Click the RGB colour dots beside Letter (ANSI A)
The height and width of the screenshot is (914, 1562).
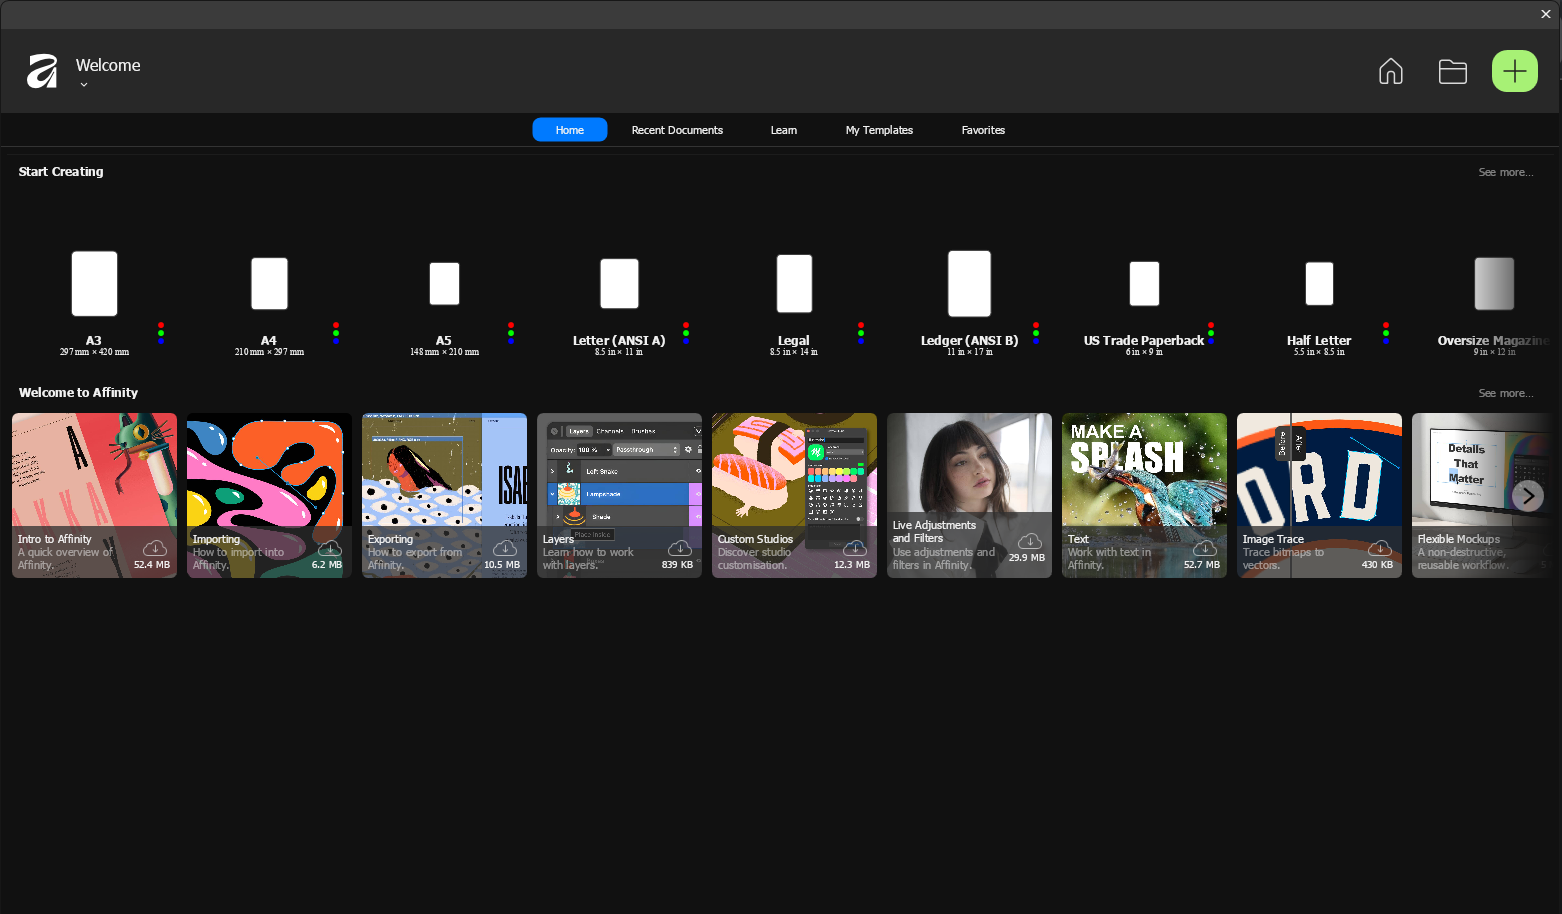point(686,333)
